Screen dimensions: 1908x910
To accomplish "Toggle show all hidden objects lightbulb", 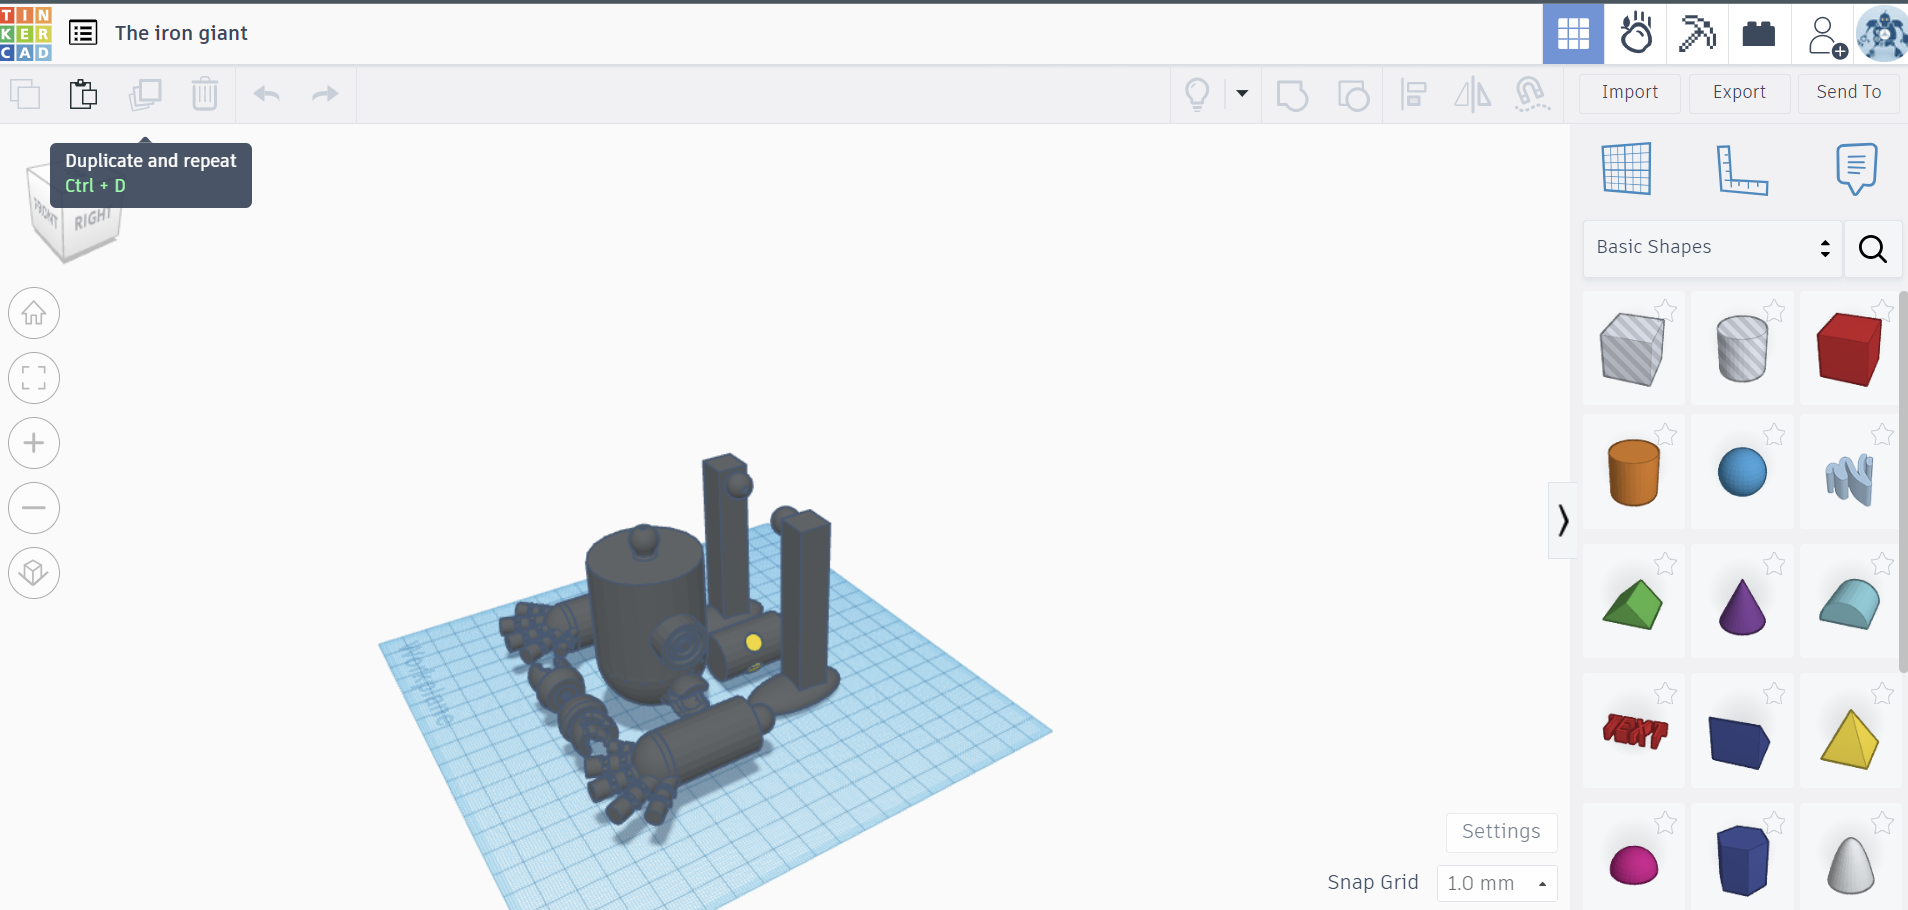I will [1197, 95].
